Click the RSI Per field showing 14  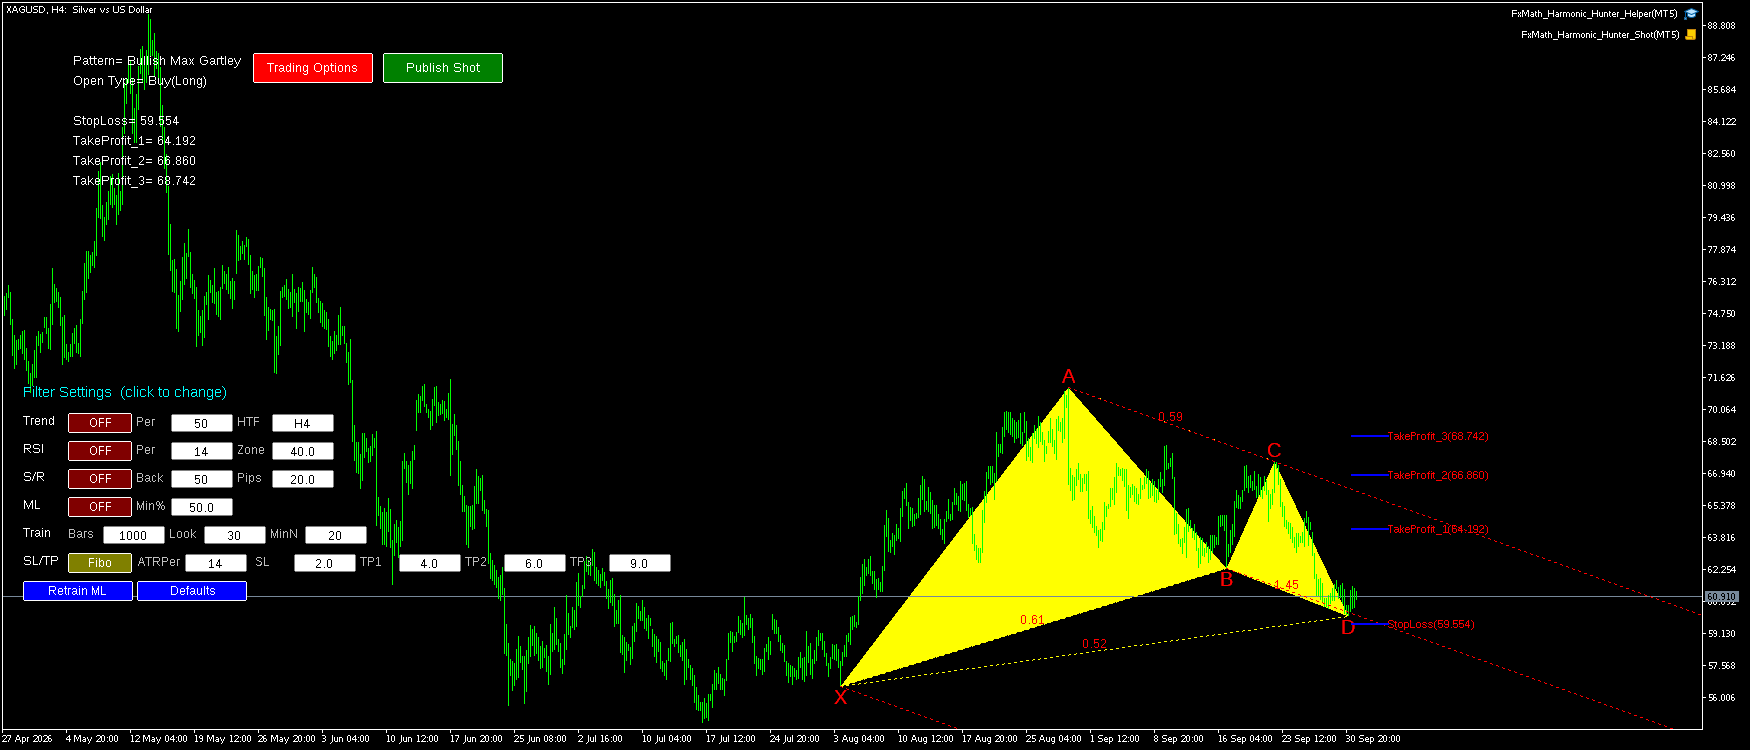point(201,451)
